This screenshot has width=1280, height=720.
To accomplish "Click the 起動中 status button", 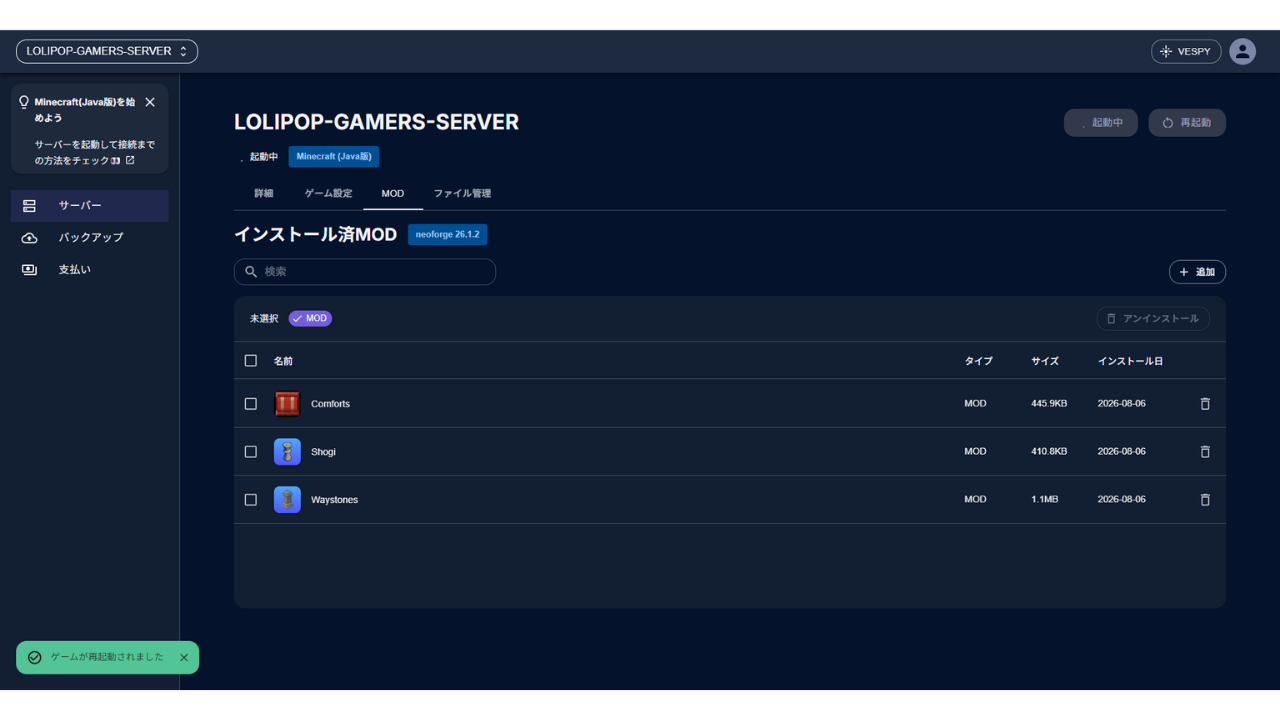I will point(1100,123).
